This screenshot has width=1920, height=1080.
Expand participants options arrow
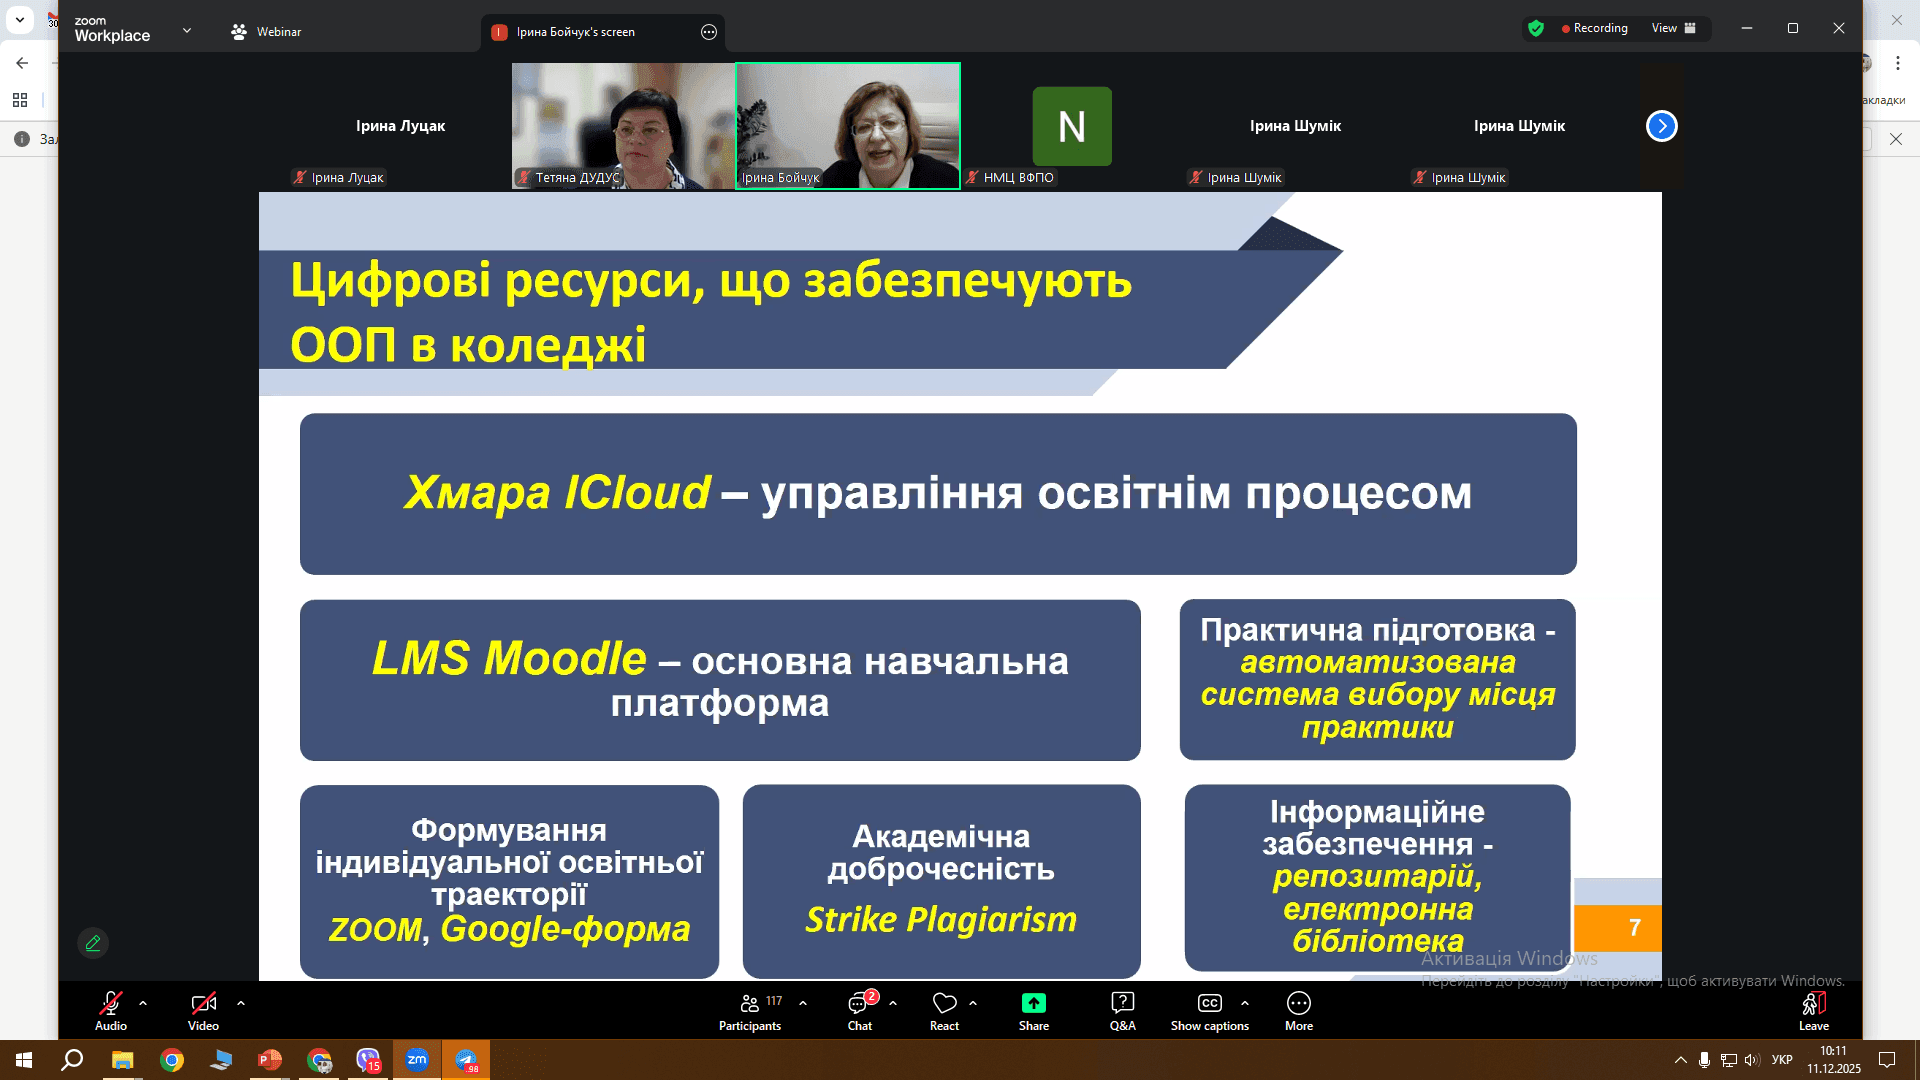(803, 1002)
